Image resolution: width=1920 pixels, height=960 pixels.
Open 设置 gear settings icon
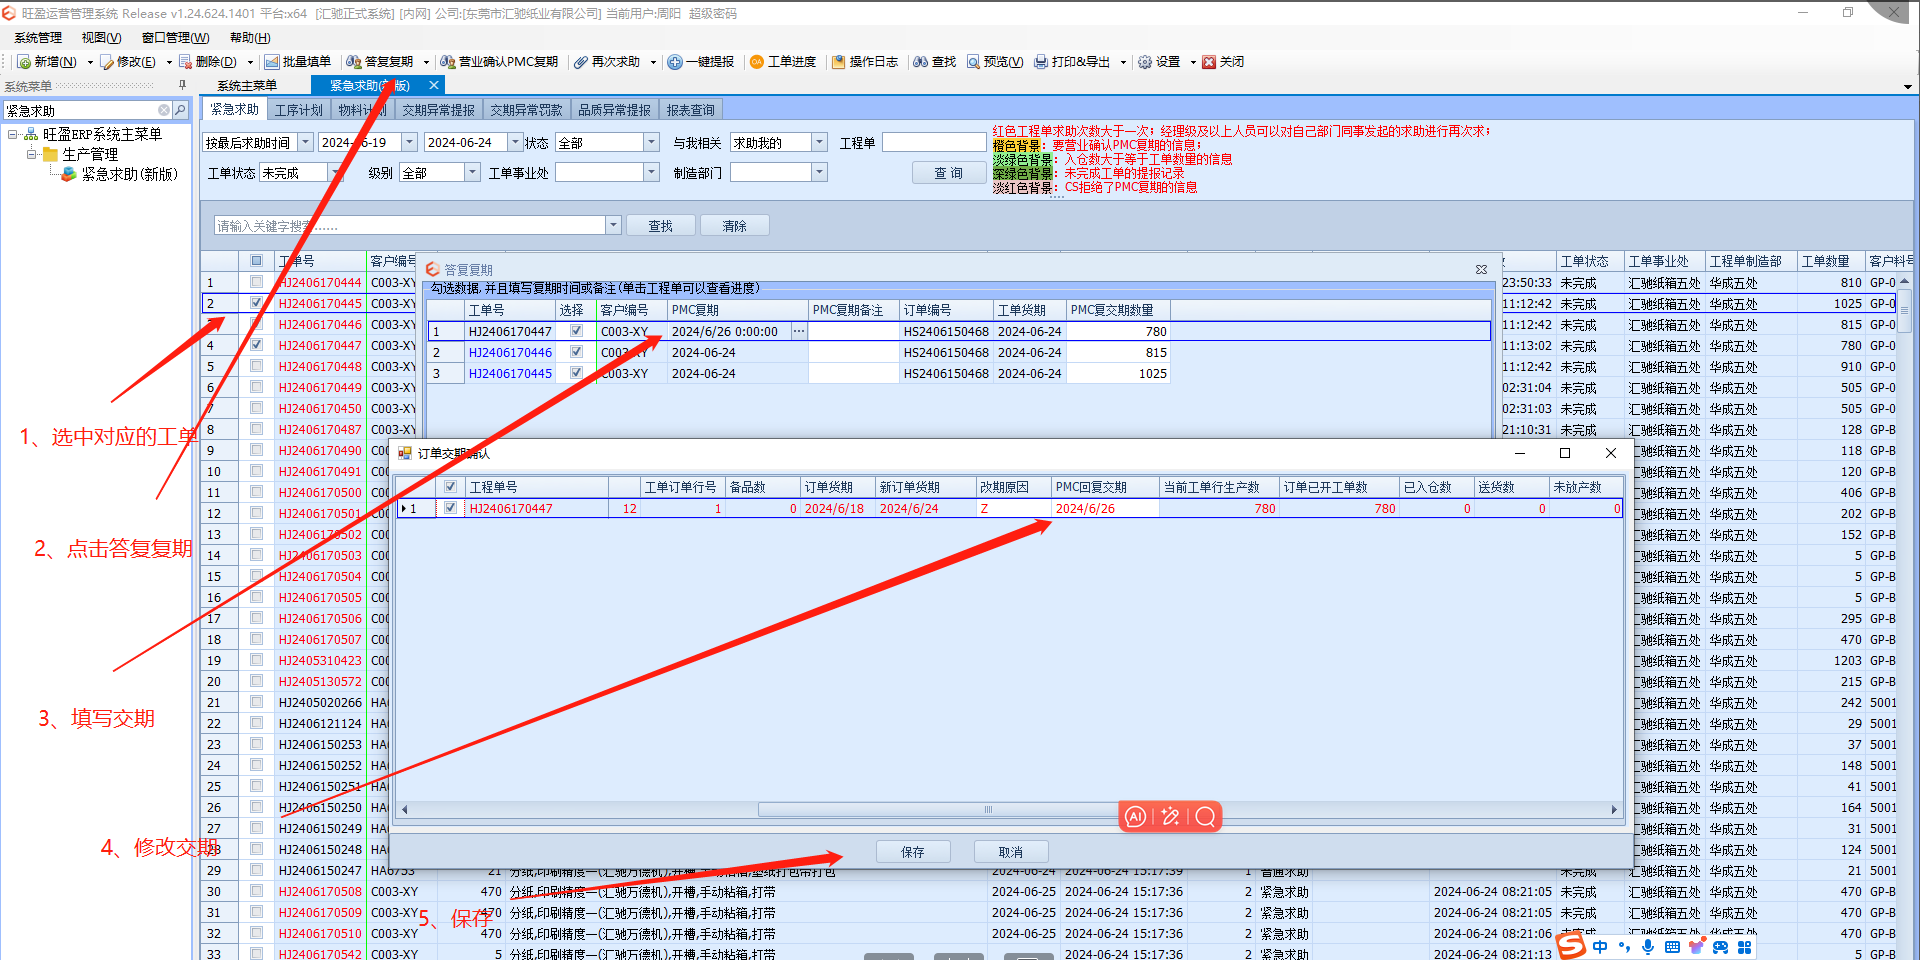tap(1145, 62)
